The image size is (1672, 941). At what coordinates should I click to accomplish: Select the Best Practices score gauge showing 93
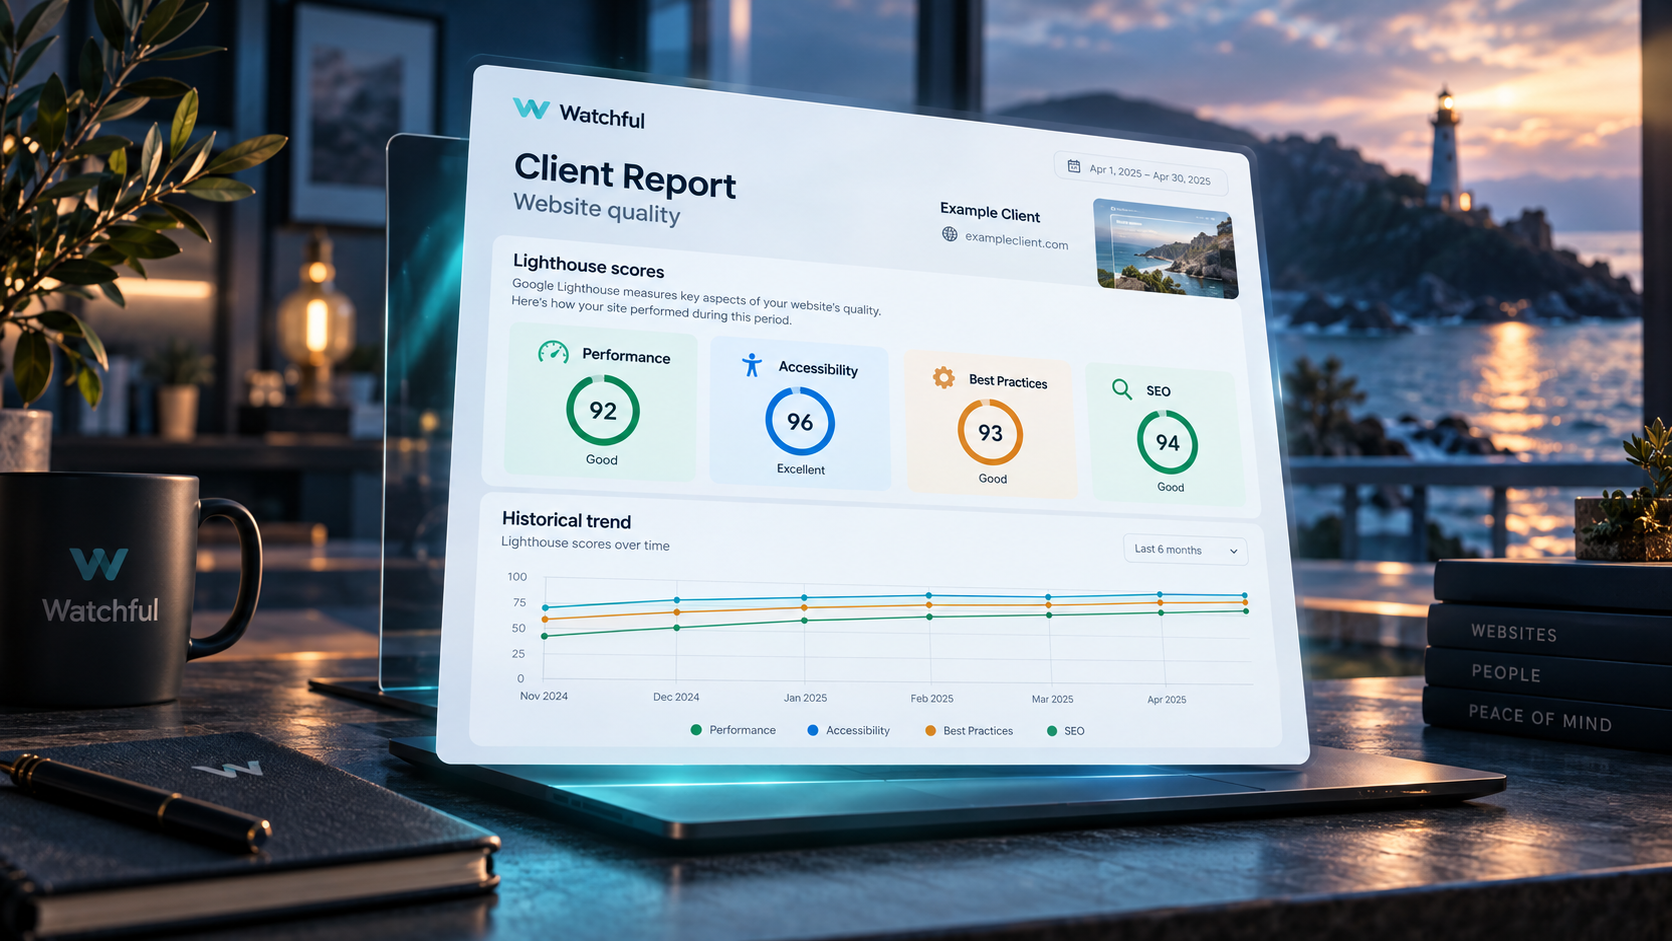990,432
